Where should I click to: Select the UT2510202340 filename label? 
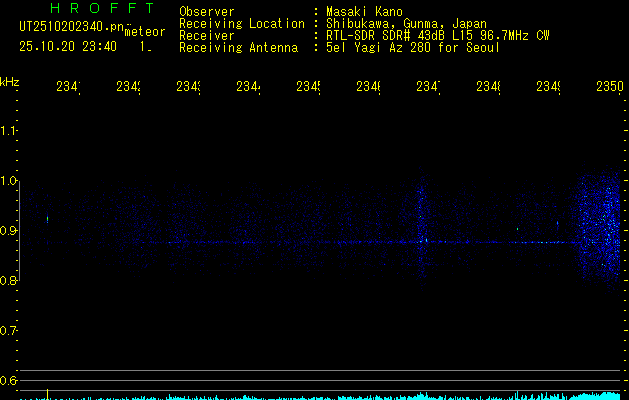(68, 25)
